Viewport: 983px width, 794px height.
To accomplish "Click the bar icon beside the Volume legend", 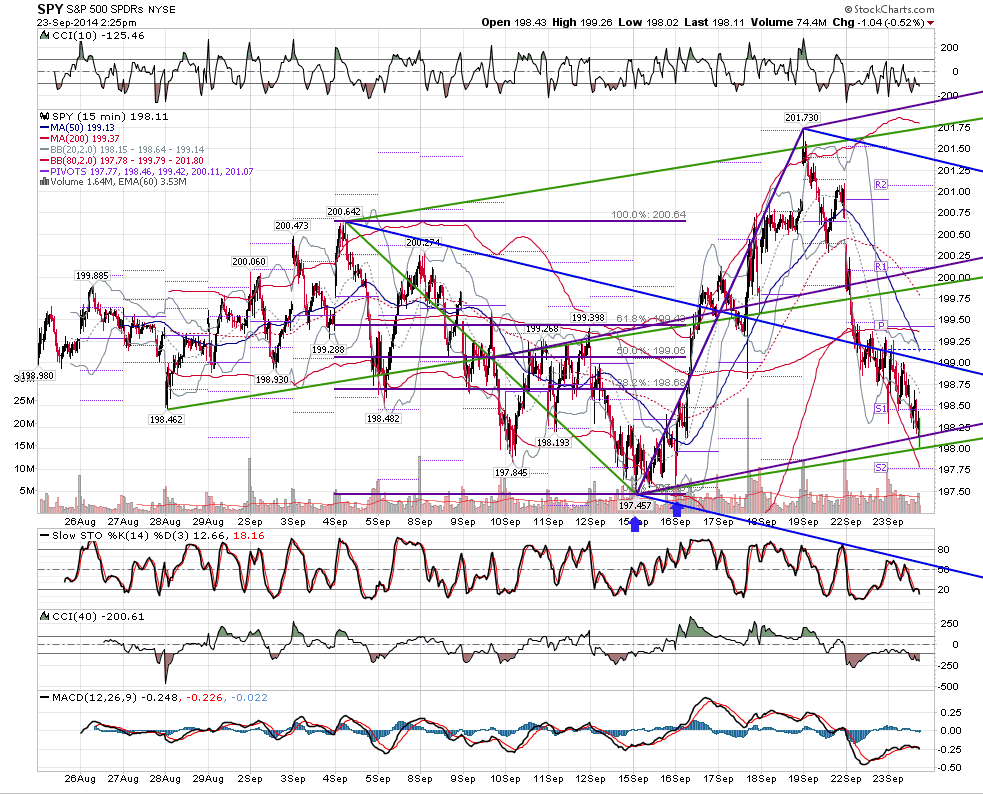I will [44, 182].
